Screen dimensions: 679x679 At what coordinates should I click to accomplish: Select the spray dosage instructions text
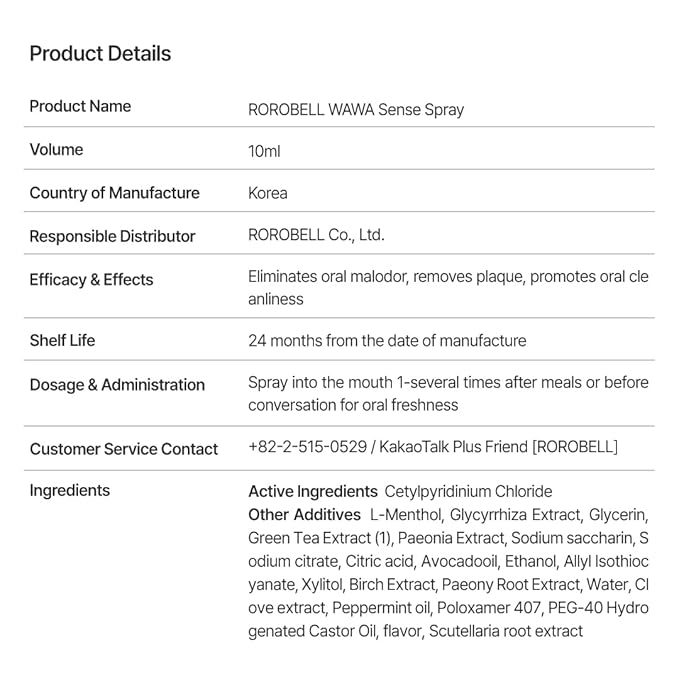click(448, 393)
